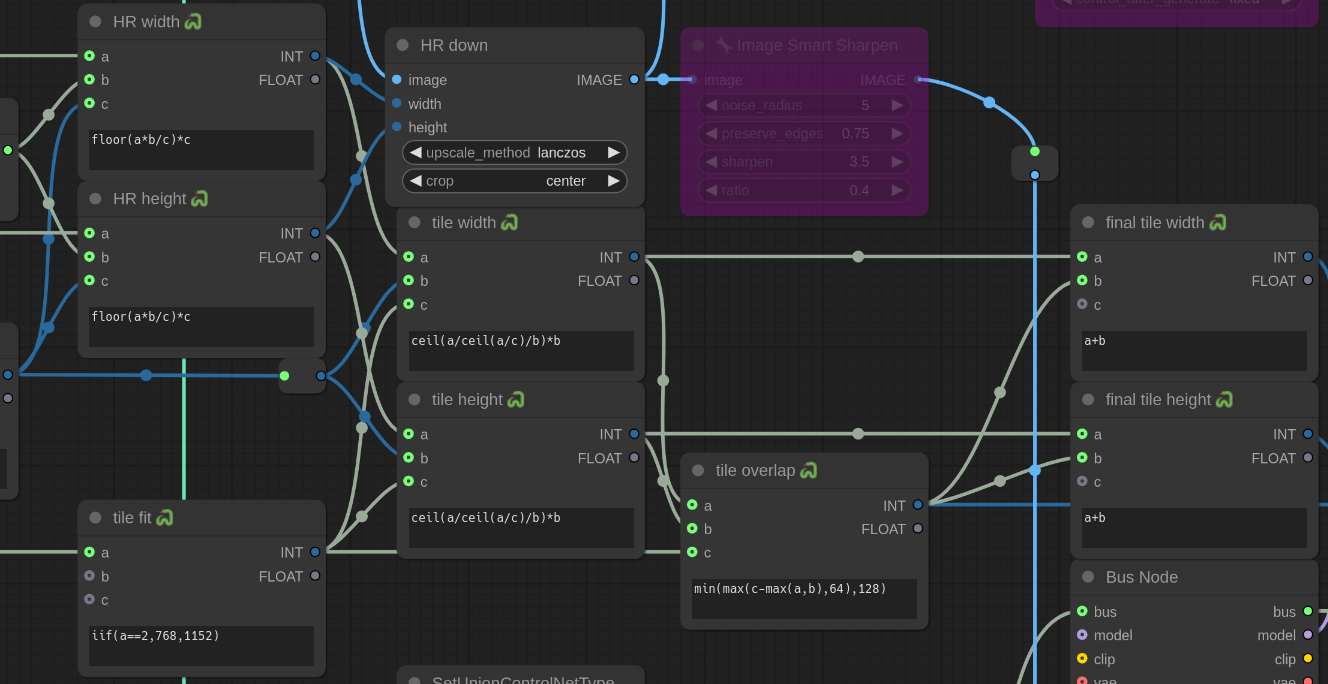Click the HR down IMAGE output socket
Viewport: 1328px width, 684px height.
(634, 80)
